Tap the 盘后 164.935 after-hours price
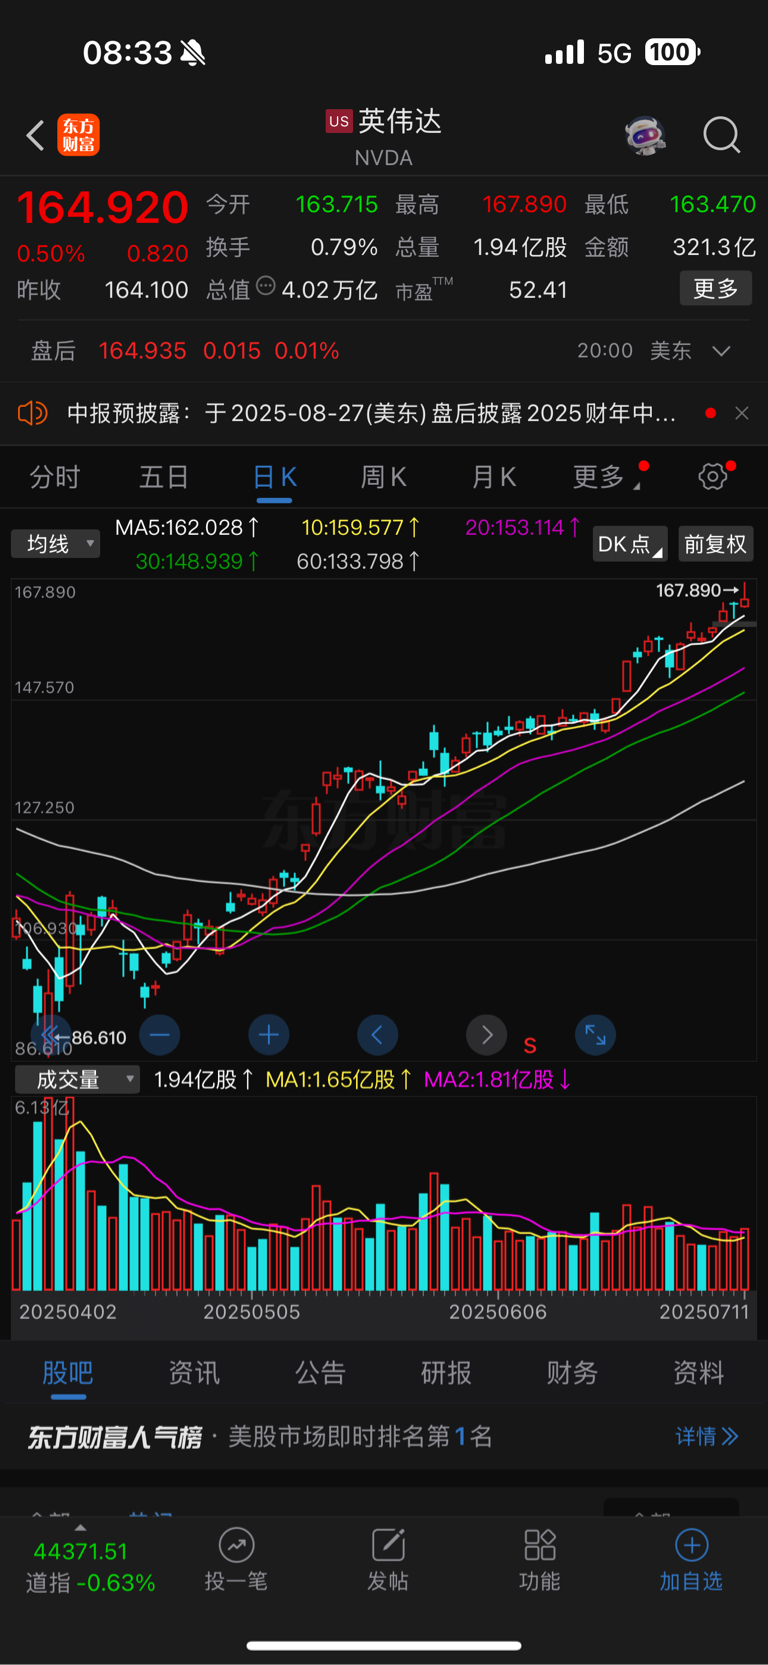The height and width of the screenshot is (1665, 768). click(x=142, y=351)
